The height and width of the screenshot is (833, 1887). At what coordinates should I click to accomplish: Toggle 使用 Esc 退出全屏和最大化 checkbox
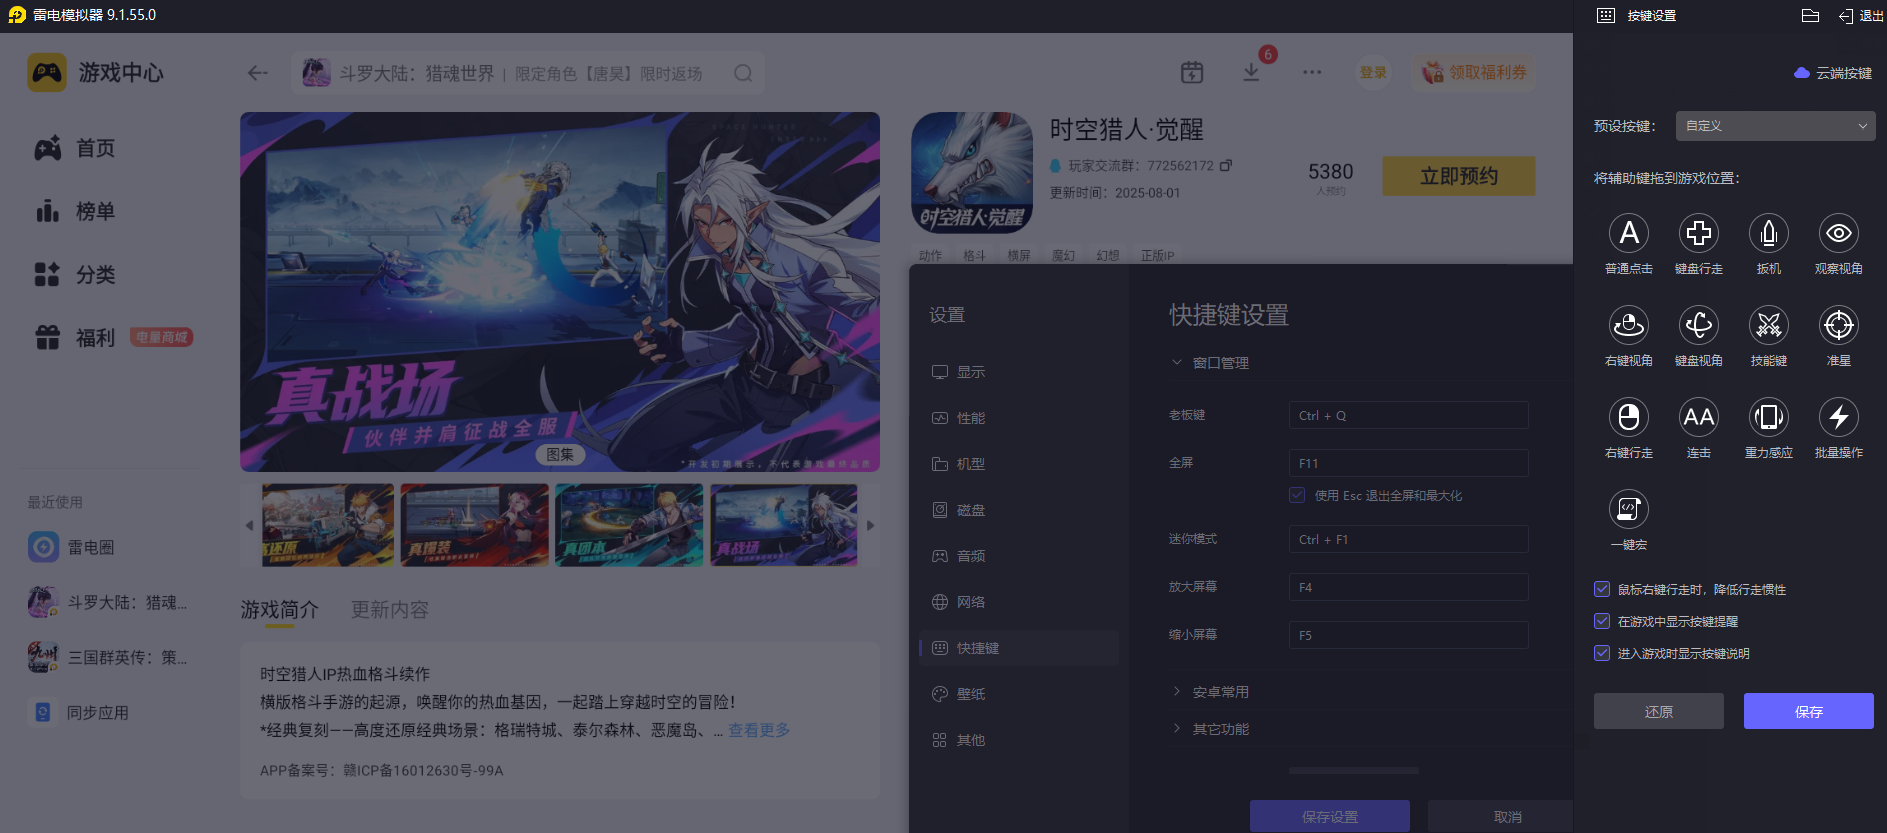tap(1297, 495)
